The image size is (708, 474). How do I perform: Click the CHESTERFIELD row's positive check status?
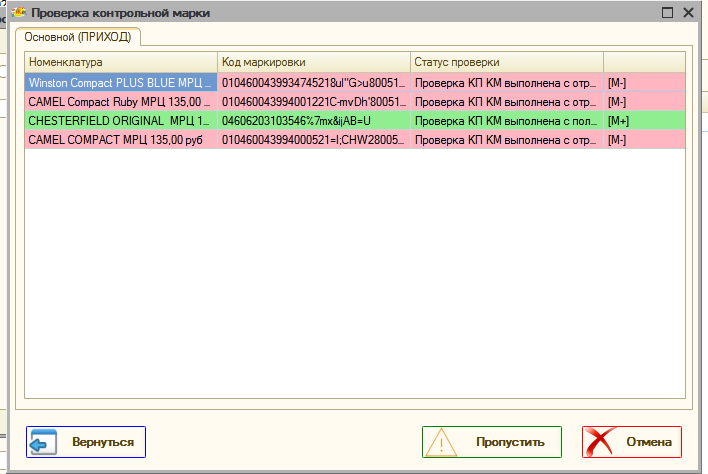[x=507, y=121]
